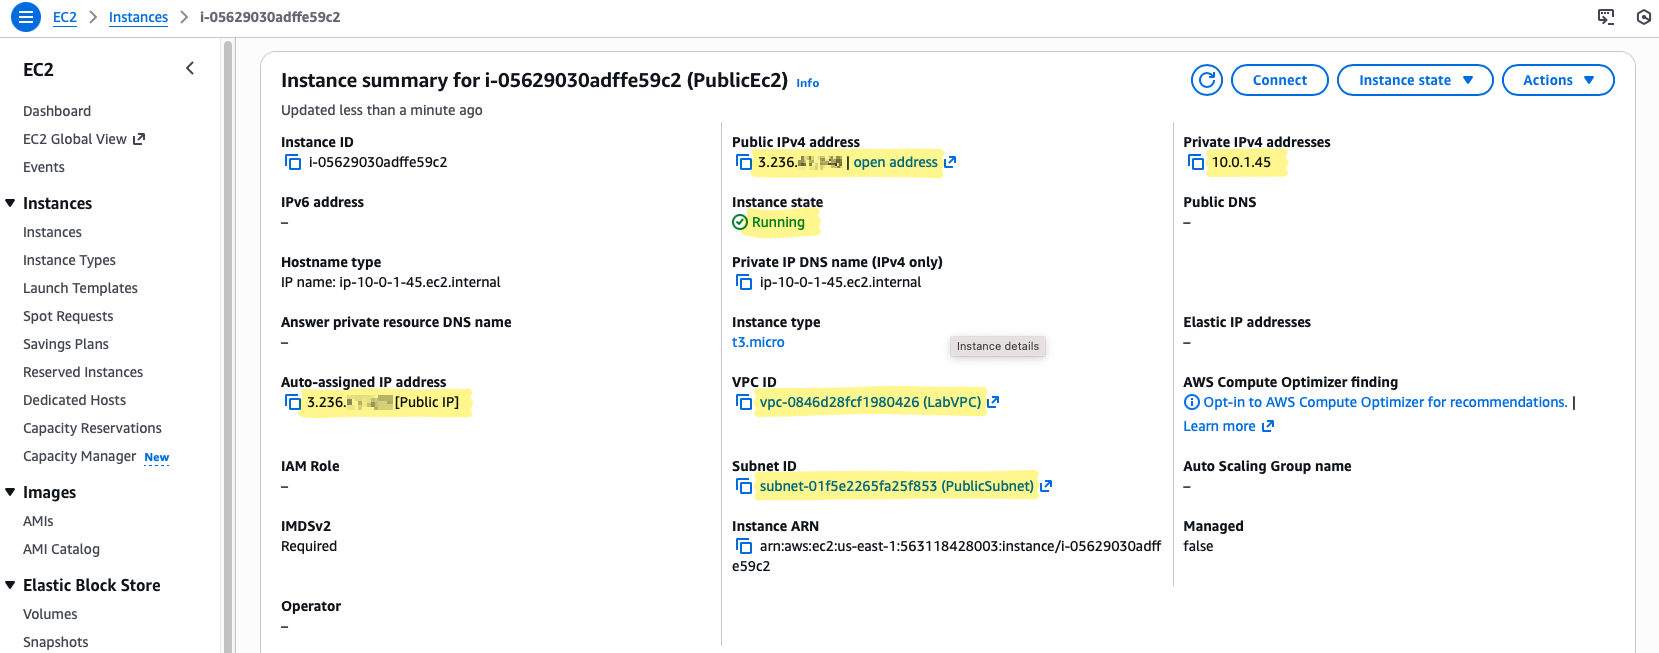The height and width of the screenshot is (653, 1659).
Task: Open Capacity Manager in sidebar
Action: (79, 456)
